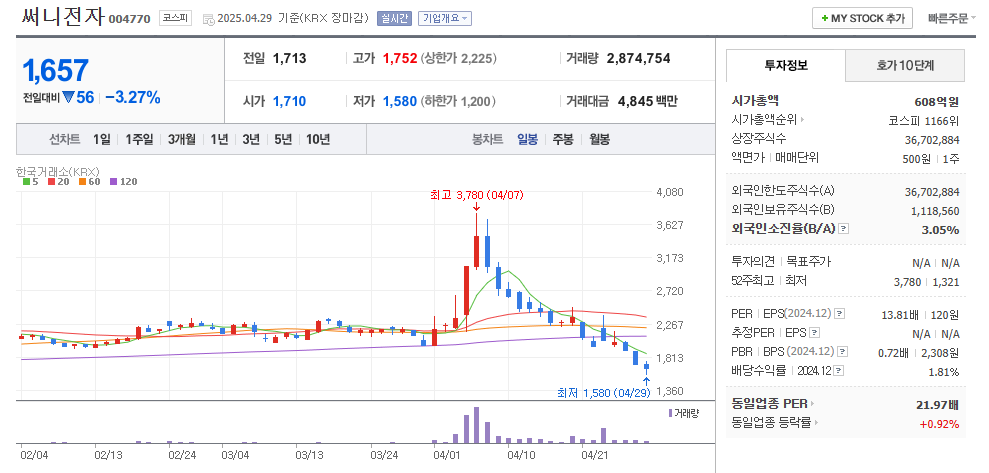The height and width of the screenshot is (473, 989).
Task: Click the 액면가 value 500원 1주
Action: (x=931, y=158)
